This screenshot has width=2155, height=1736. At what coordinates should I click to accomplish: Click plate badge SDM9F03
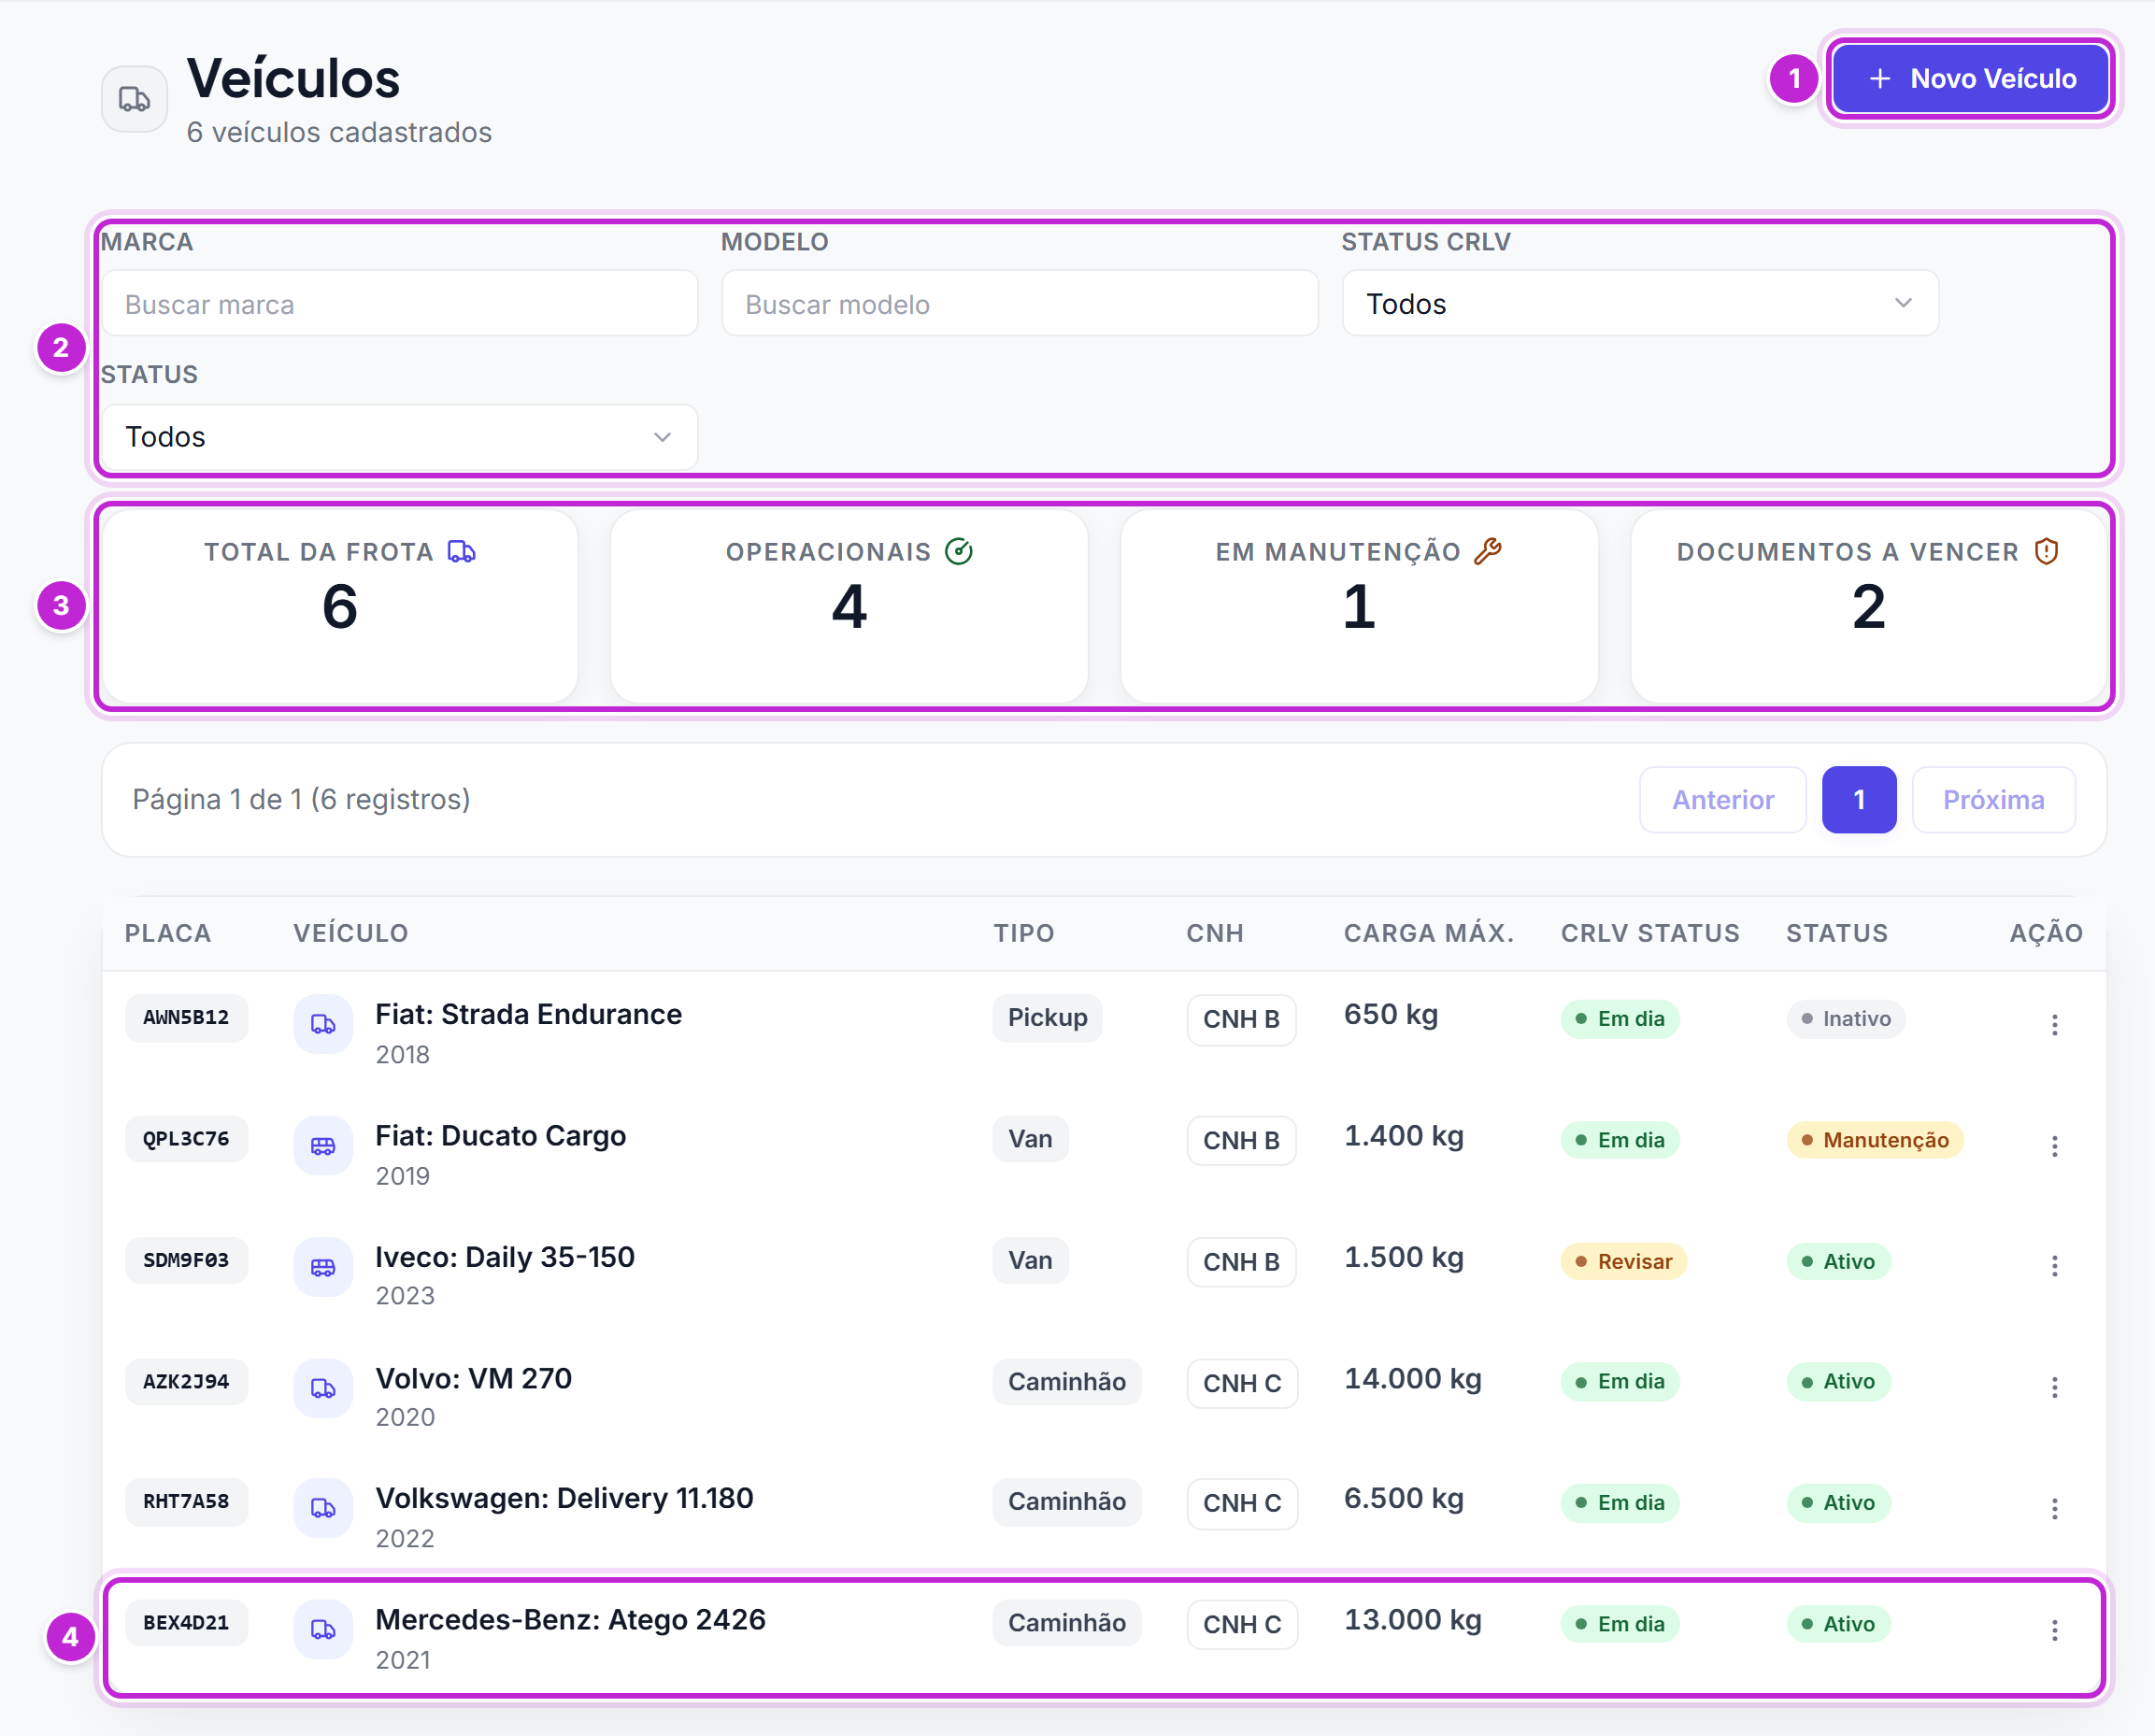pyautogui.click(x=186, y=1260)
